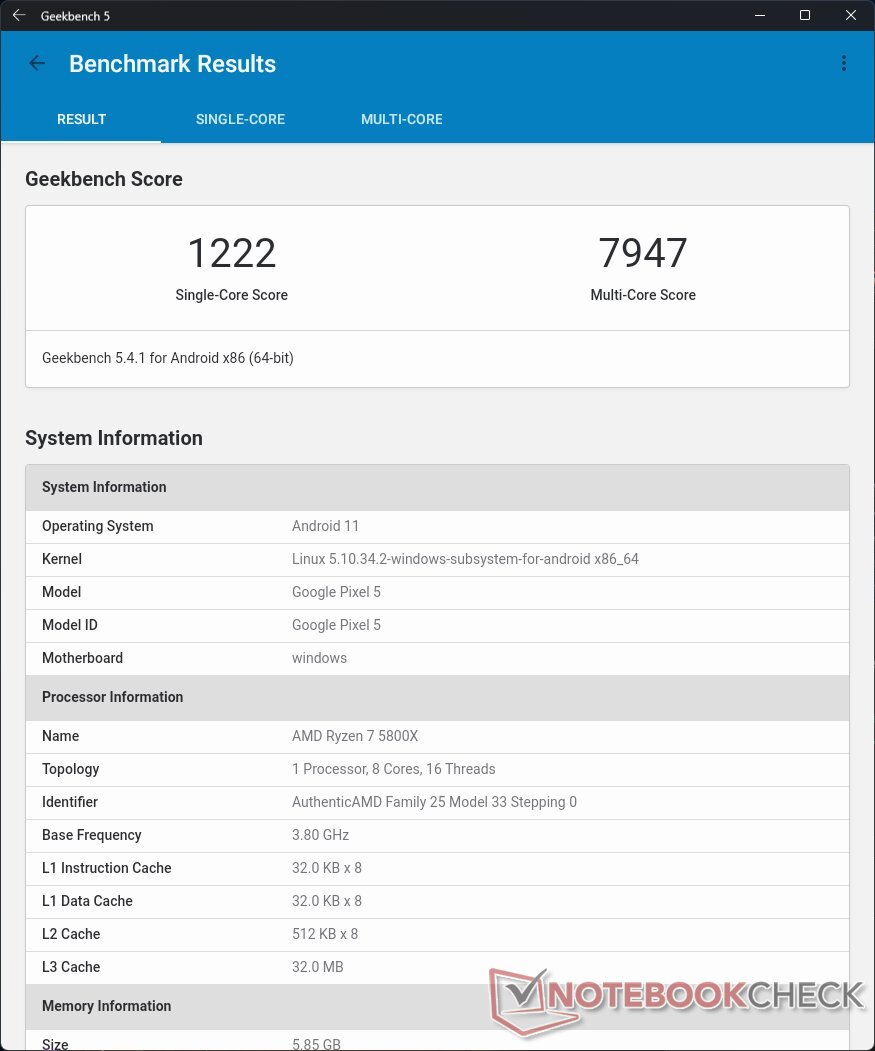Click the Processor Information header
Image resolution: width=875 pixels, height=1051 pixels.
pyautogui.click(x=437, y=697)
